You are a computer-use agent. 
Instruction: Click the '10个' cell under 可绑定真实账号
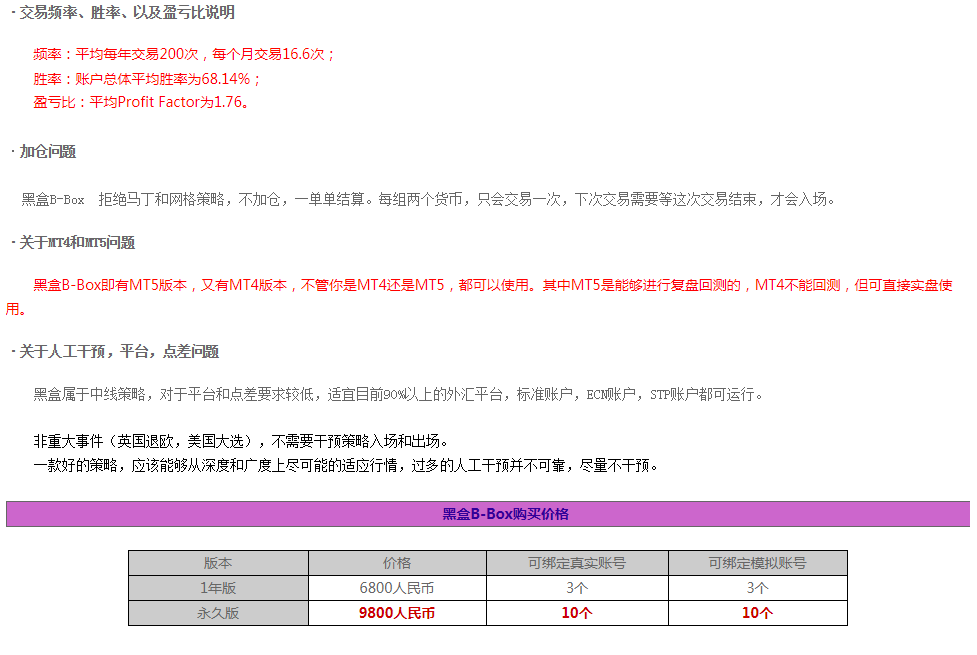[577, 613]
